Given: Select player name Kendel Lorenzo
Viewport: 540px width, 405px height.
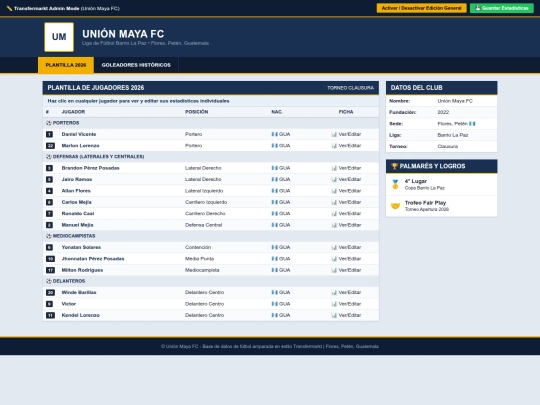Looking at the screenshot, I should (81, 315).
